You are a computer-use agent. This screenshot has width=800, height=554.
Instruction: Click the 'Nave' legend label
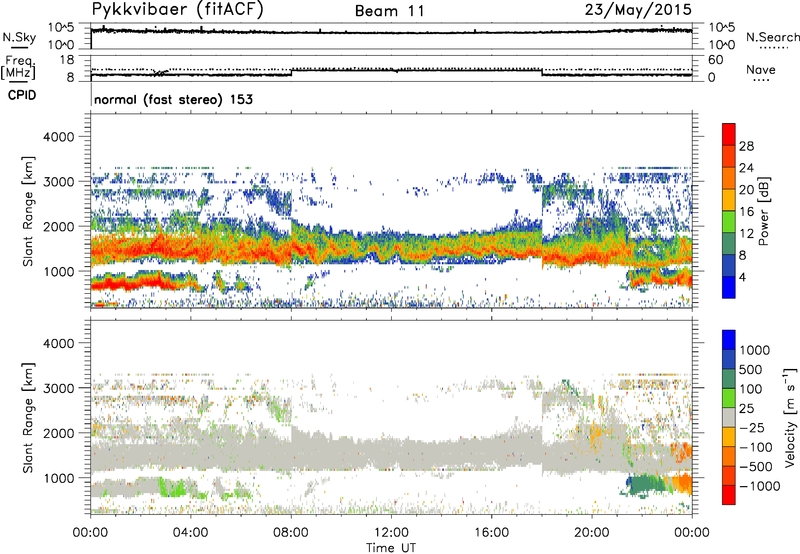point(761,70)
